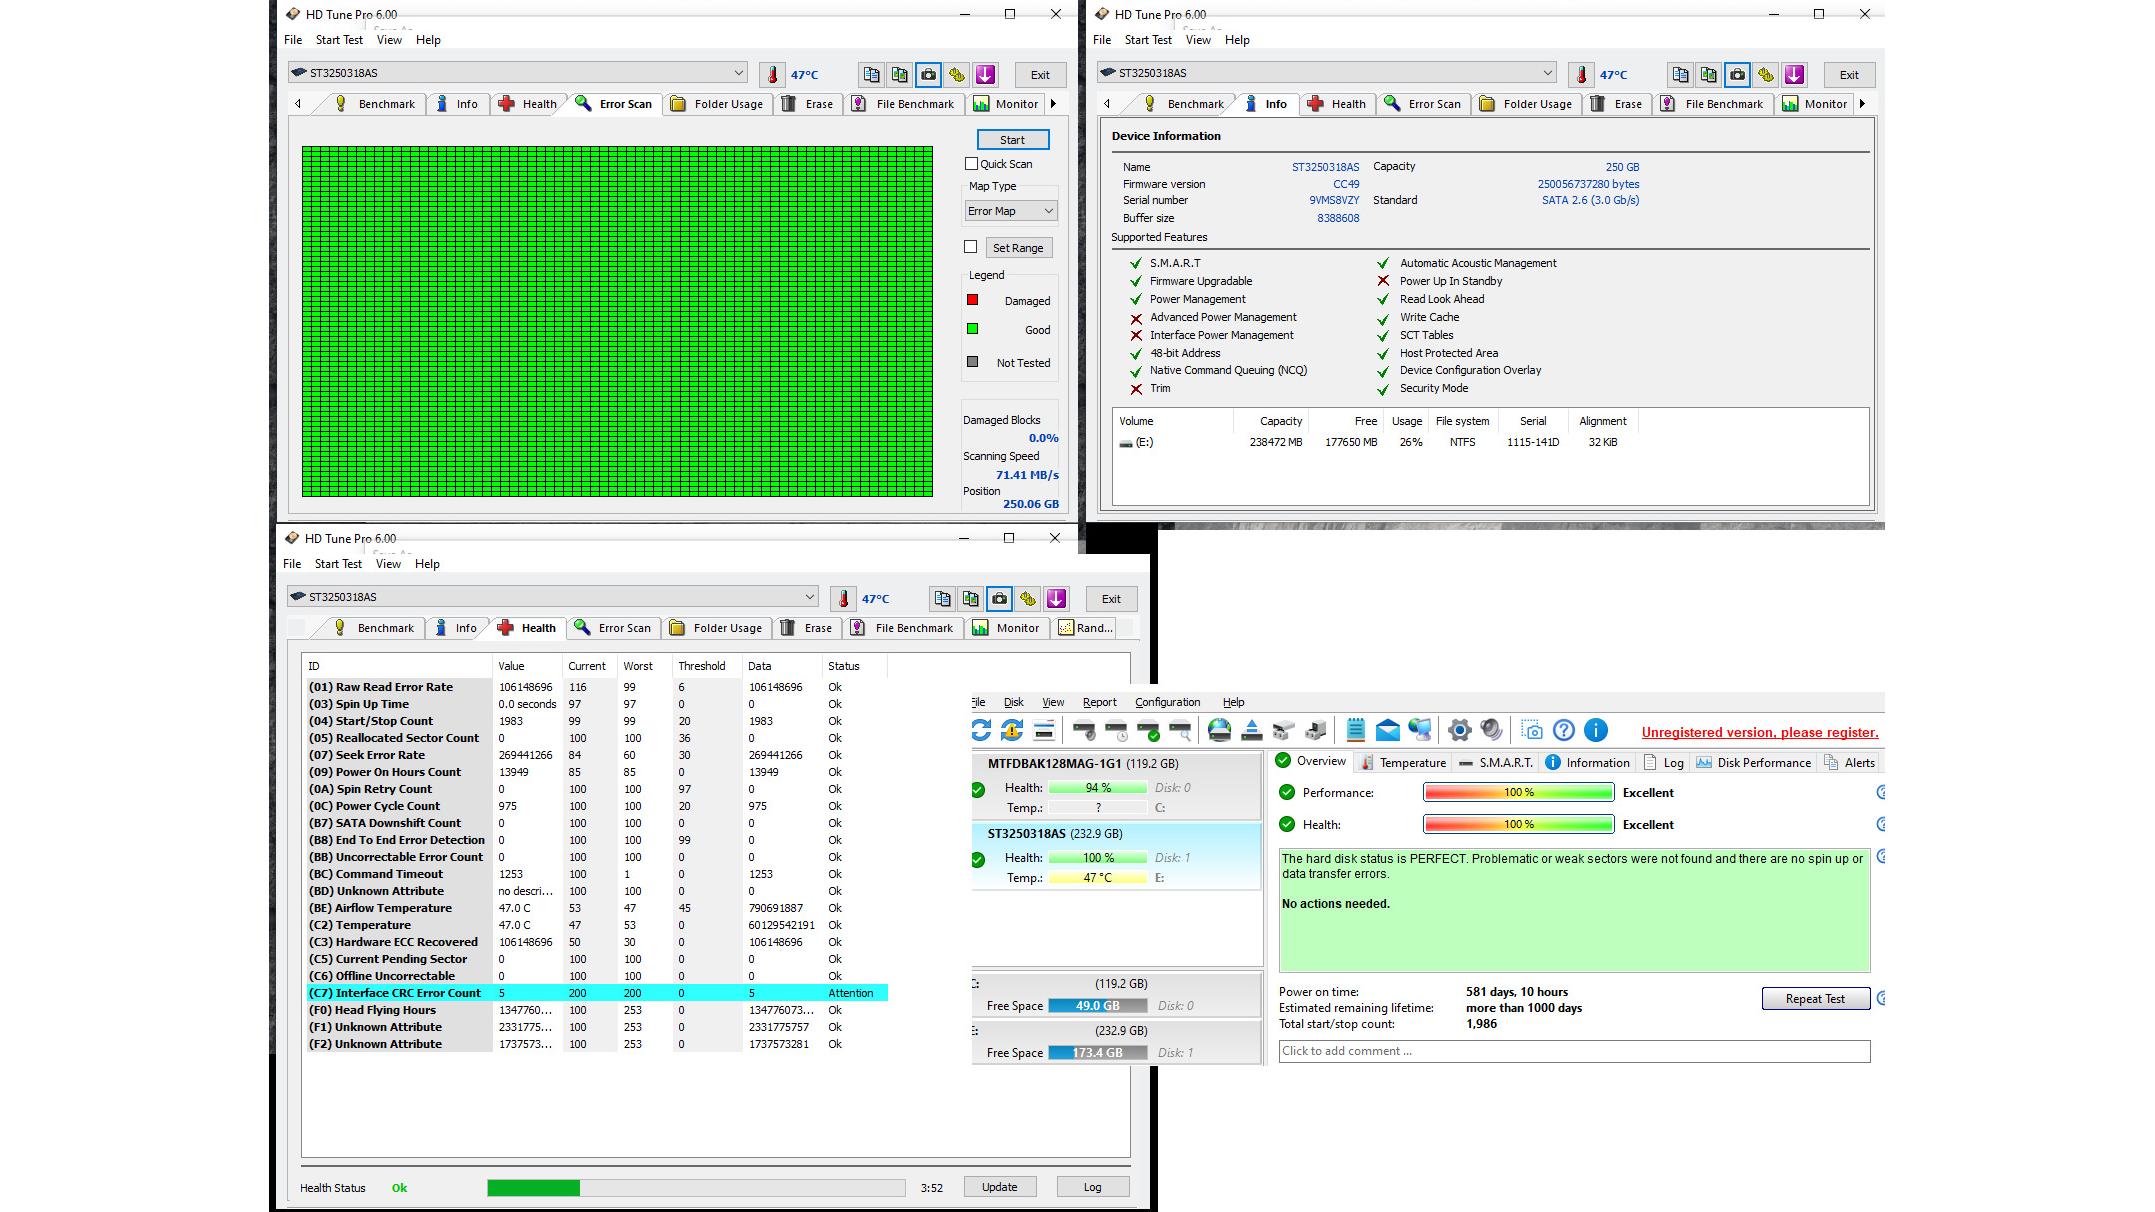Image resolution: width=2155 pixels, height=1212 pixels.
Task: Click the globe-over-disk icon in Hard Disk Sentinel
Action: (x=1219, y=731)
